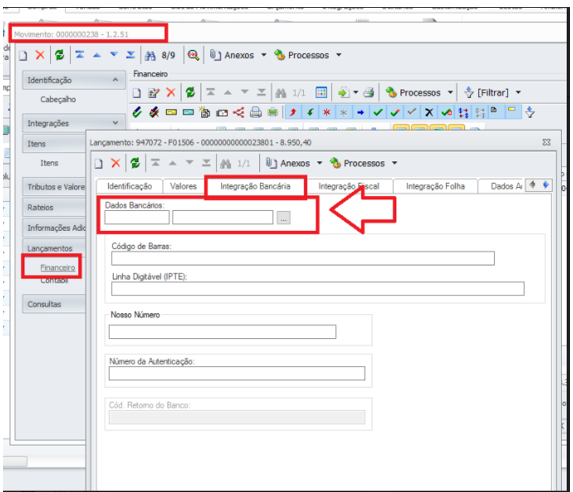Screen dimensions: 573x492
Task: Open Processos dropdown in Lançamento dialog
Action: click(x=363, y=163)
